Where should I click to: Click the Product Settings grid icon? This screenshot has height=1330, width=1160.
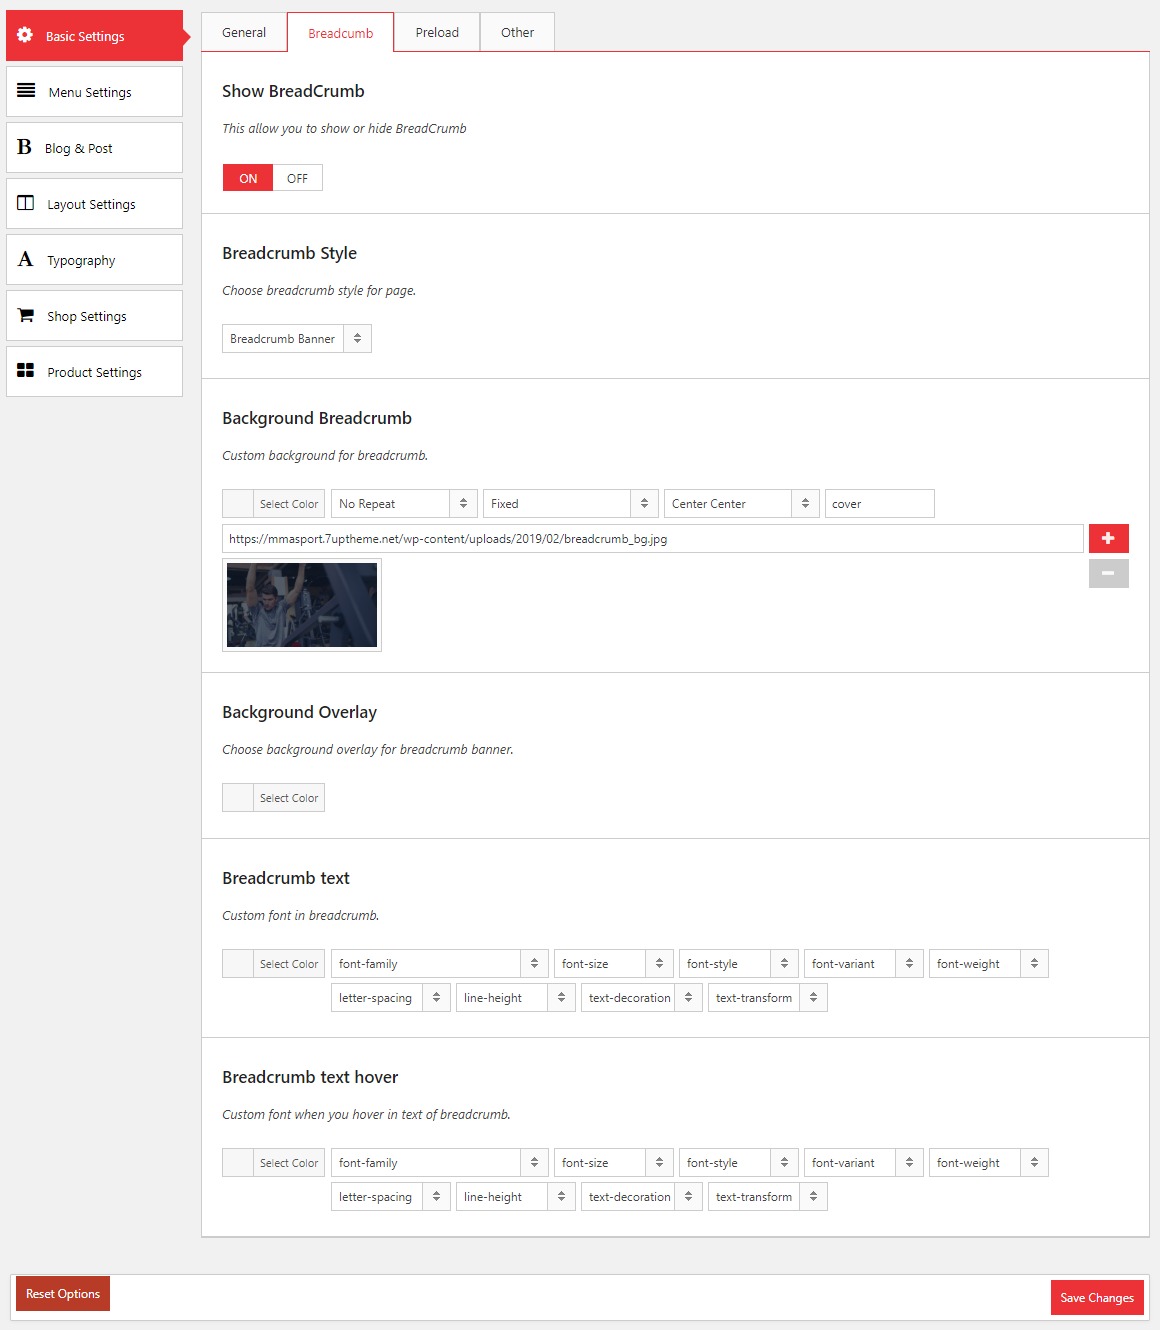[x=26, y=370]
